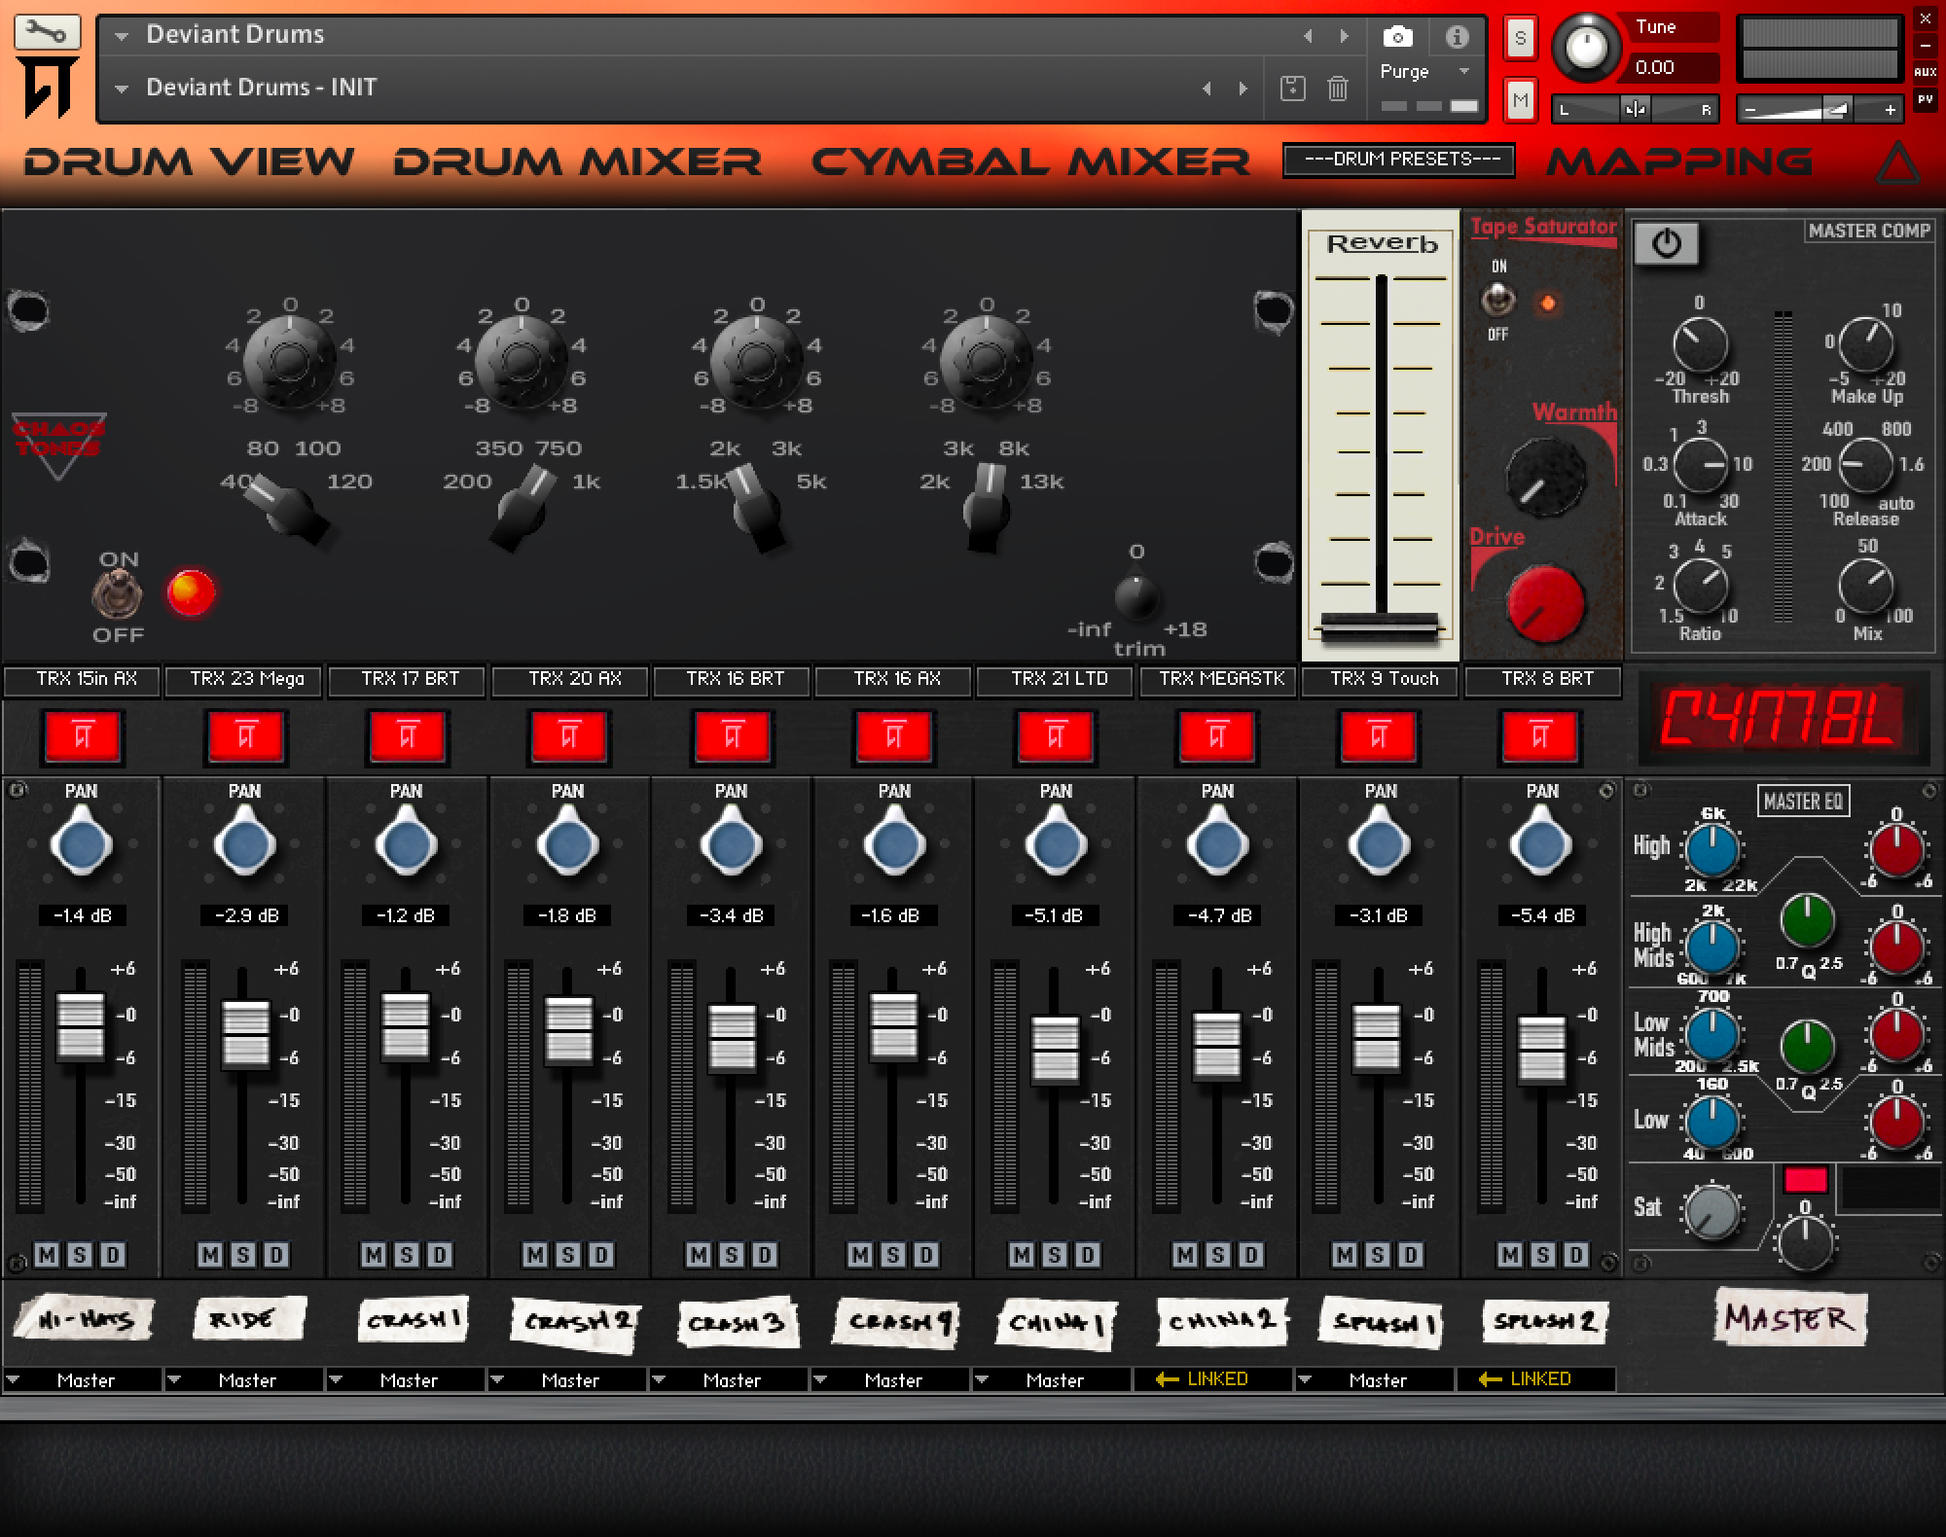Mute the instrument with header M button
The height and width of the screenshot is (1537, 1946).
tap(1520, 100)
